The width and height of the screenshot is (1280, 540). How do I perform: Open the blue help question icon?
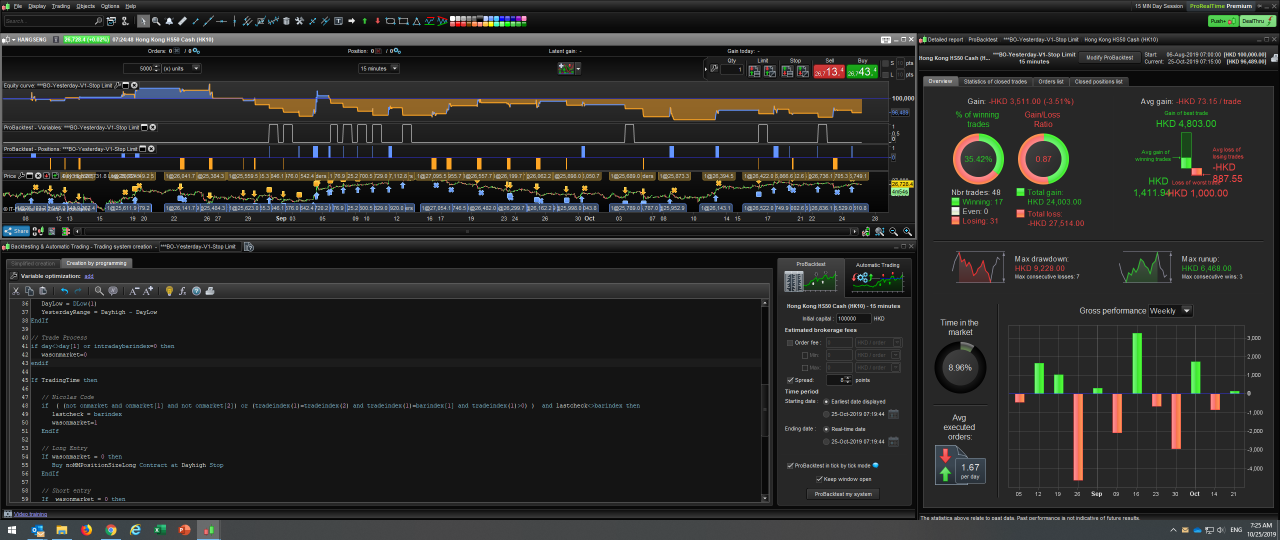point(196,291)
